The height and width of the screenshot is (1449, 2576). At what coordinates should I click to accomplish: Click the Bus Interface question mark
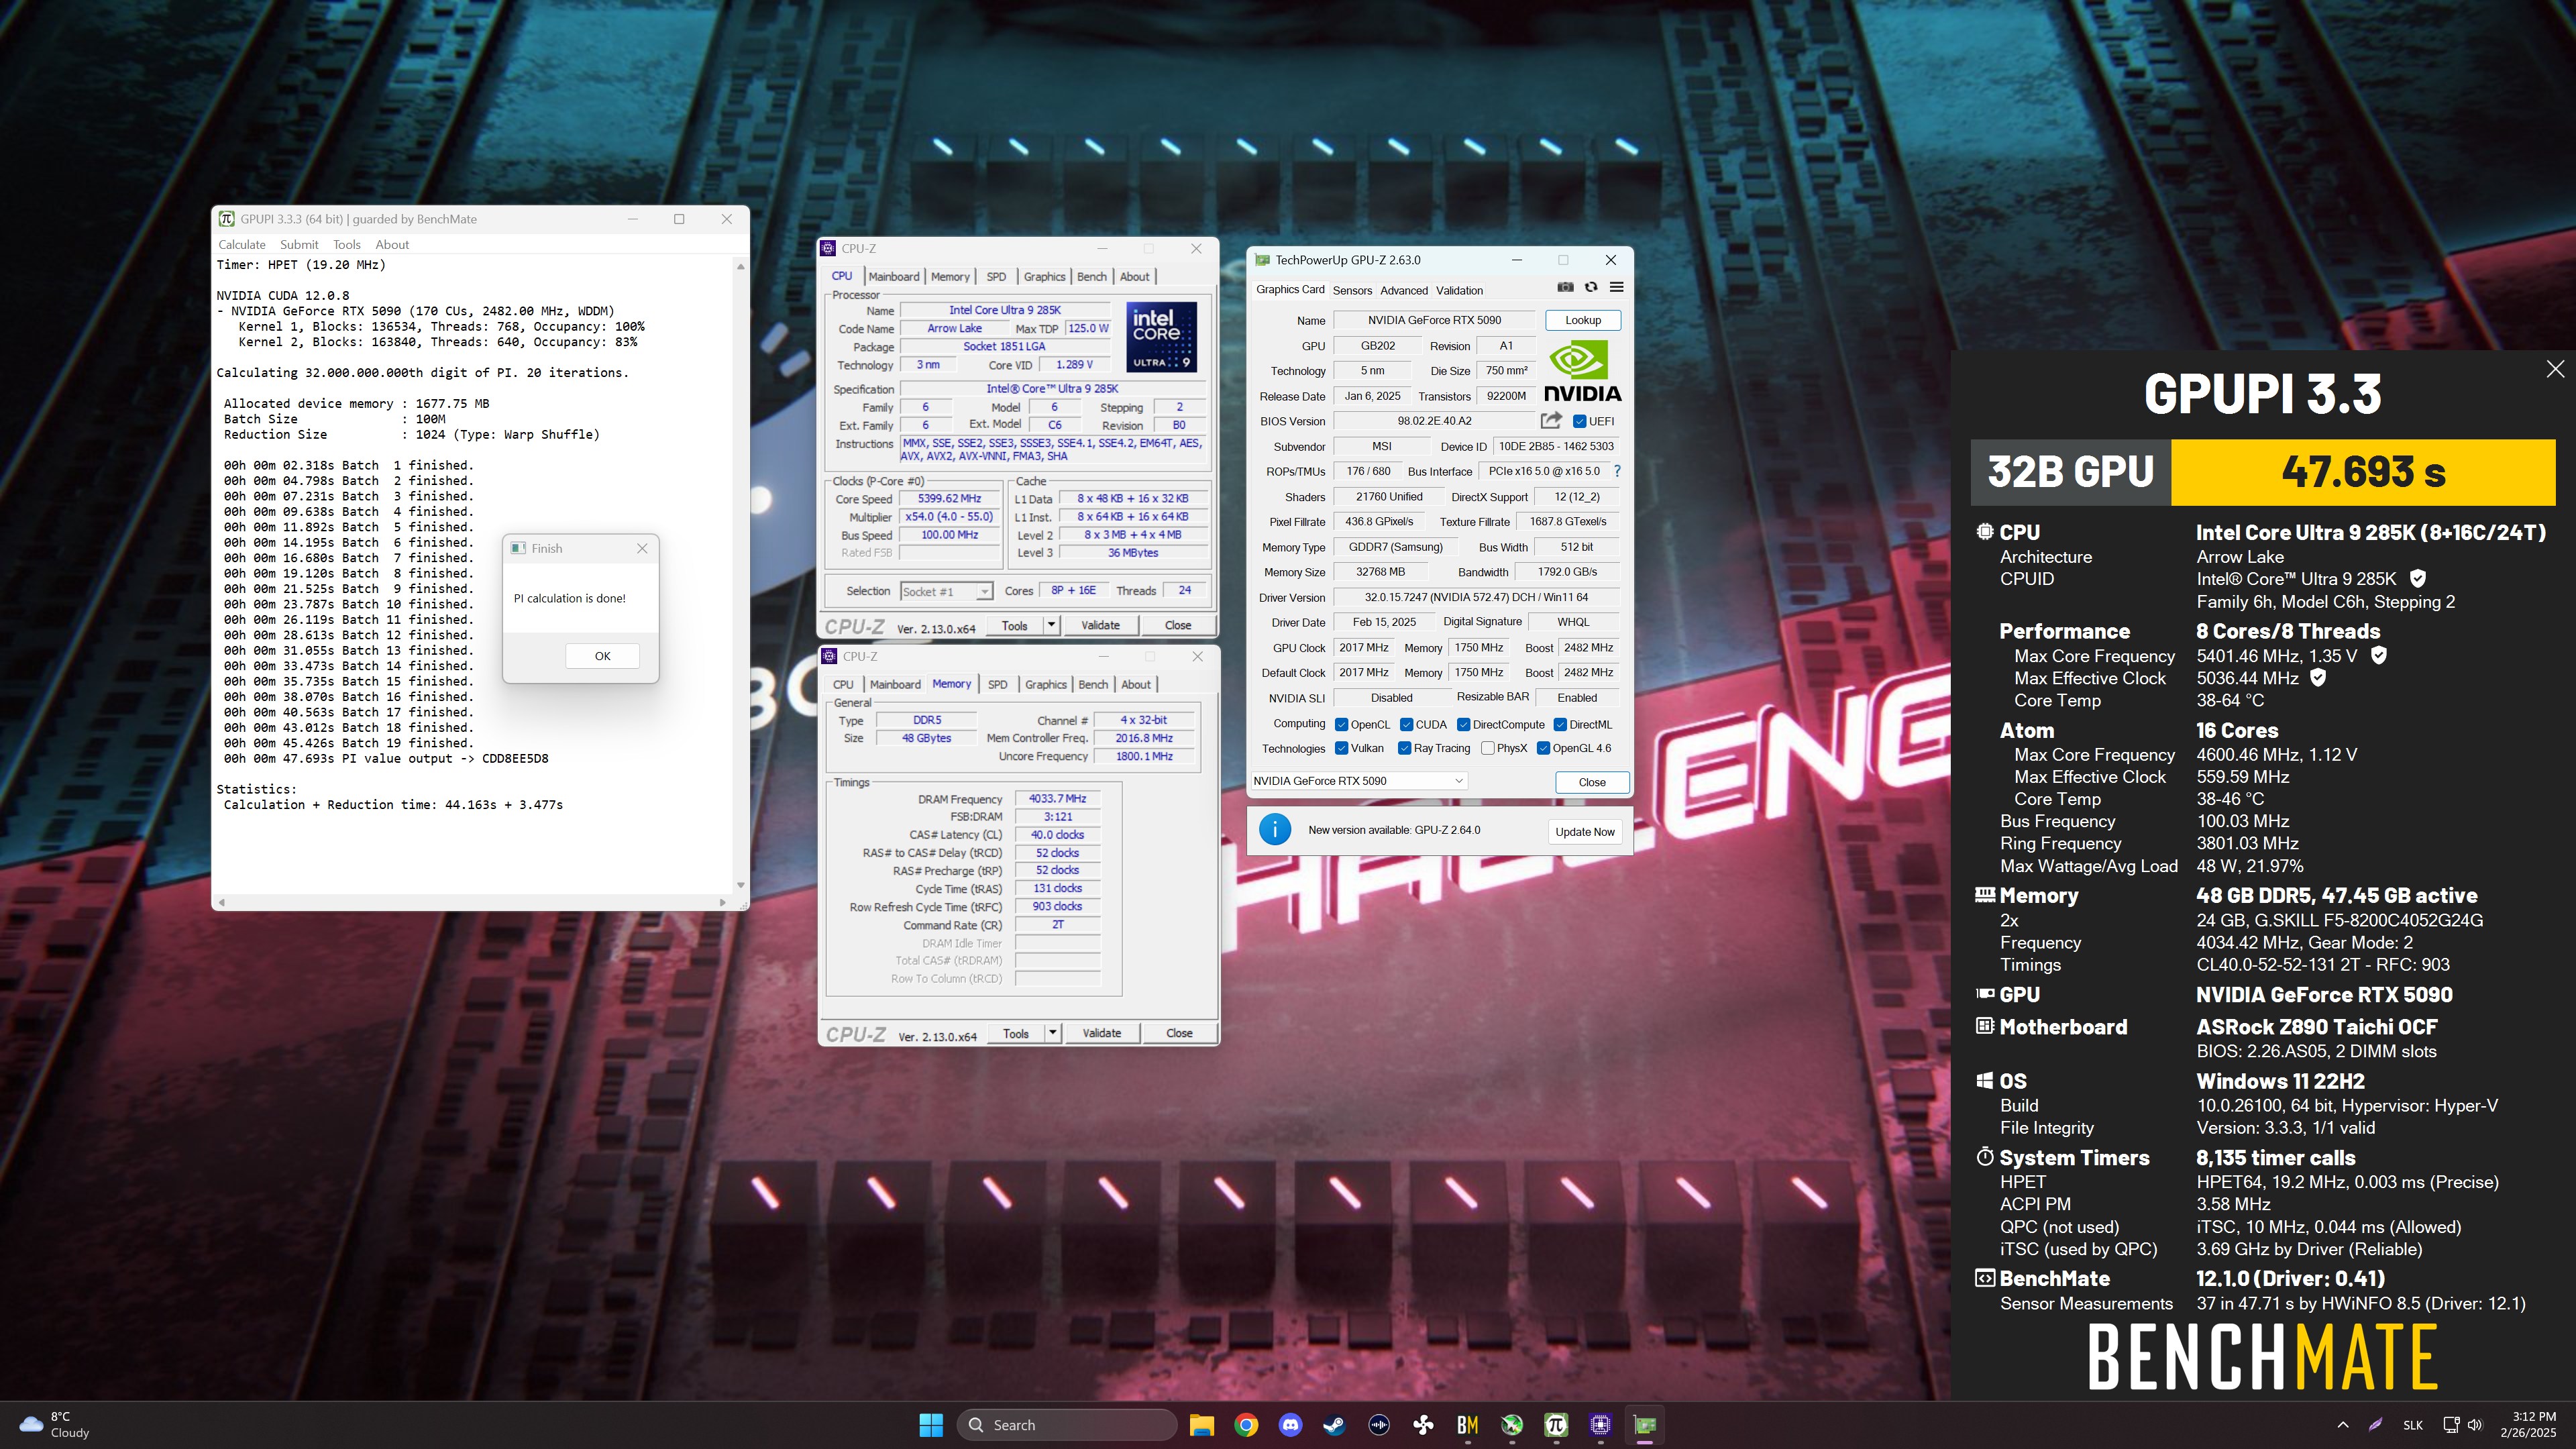1617,471
